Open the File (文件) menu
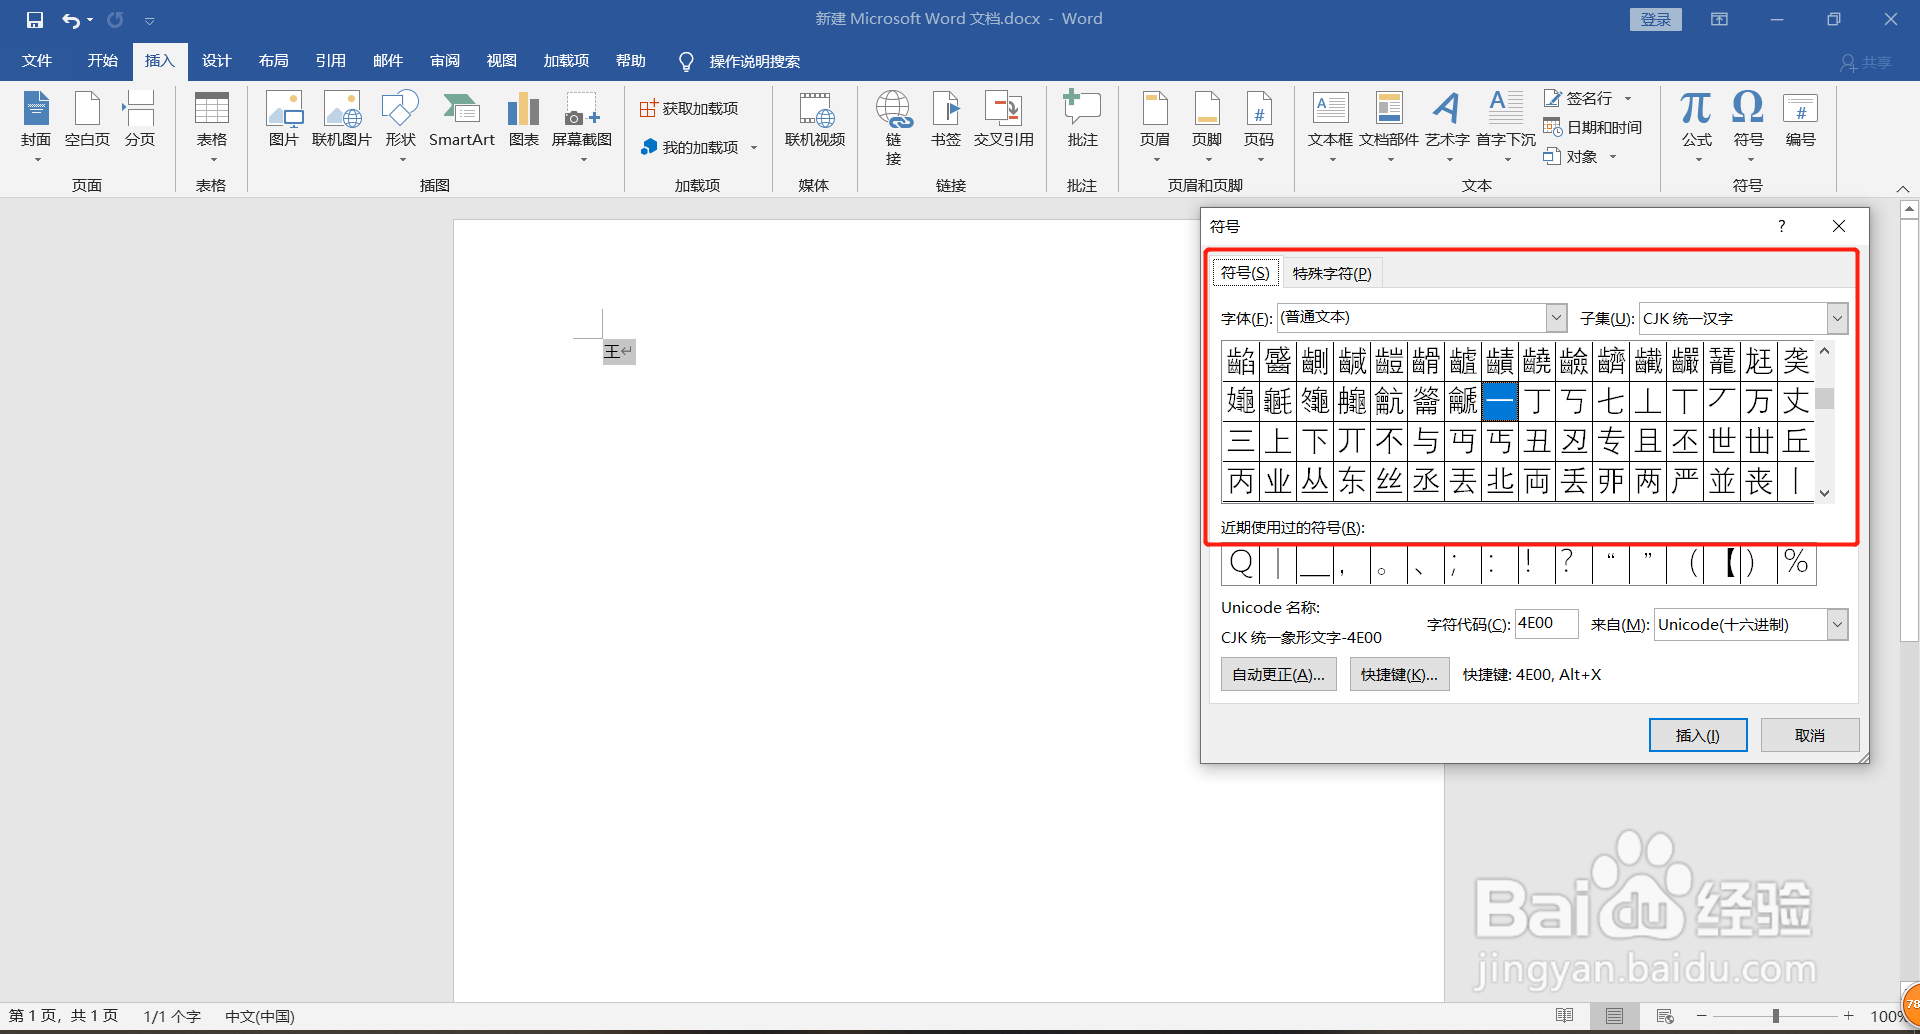Viewport: 1920px width, 1034px height. [x=37, y=61]
